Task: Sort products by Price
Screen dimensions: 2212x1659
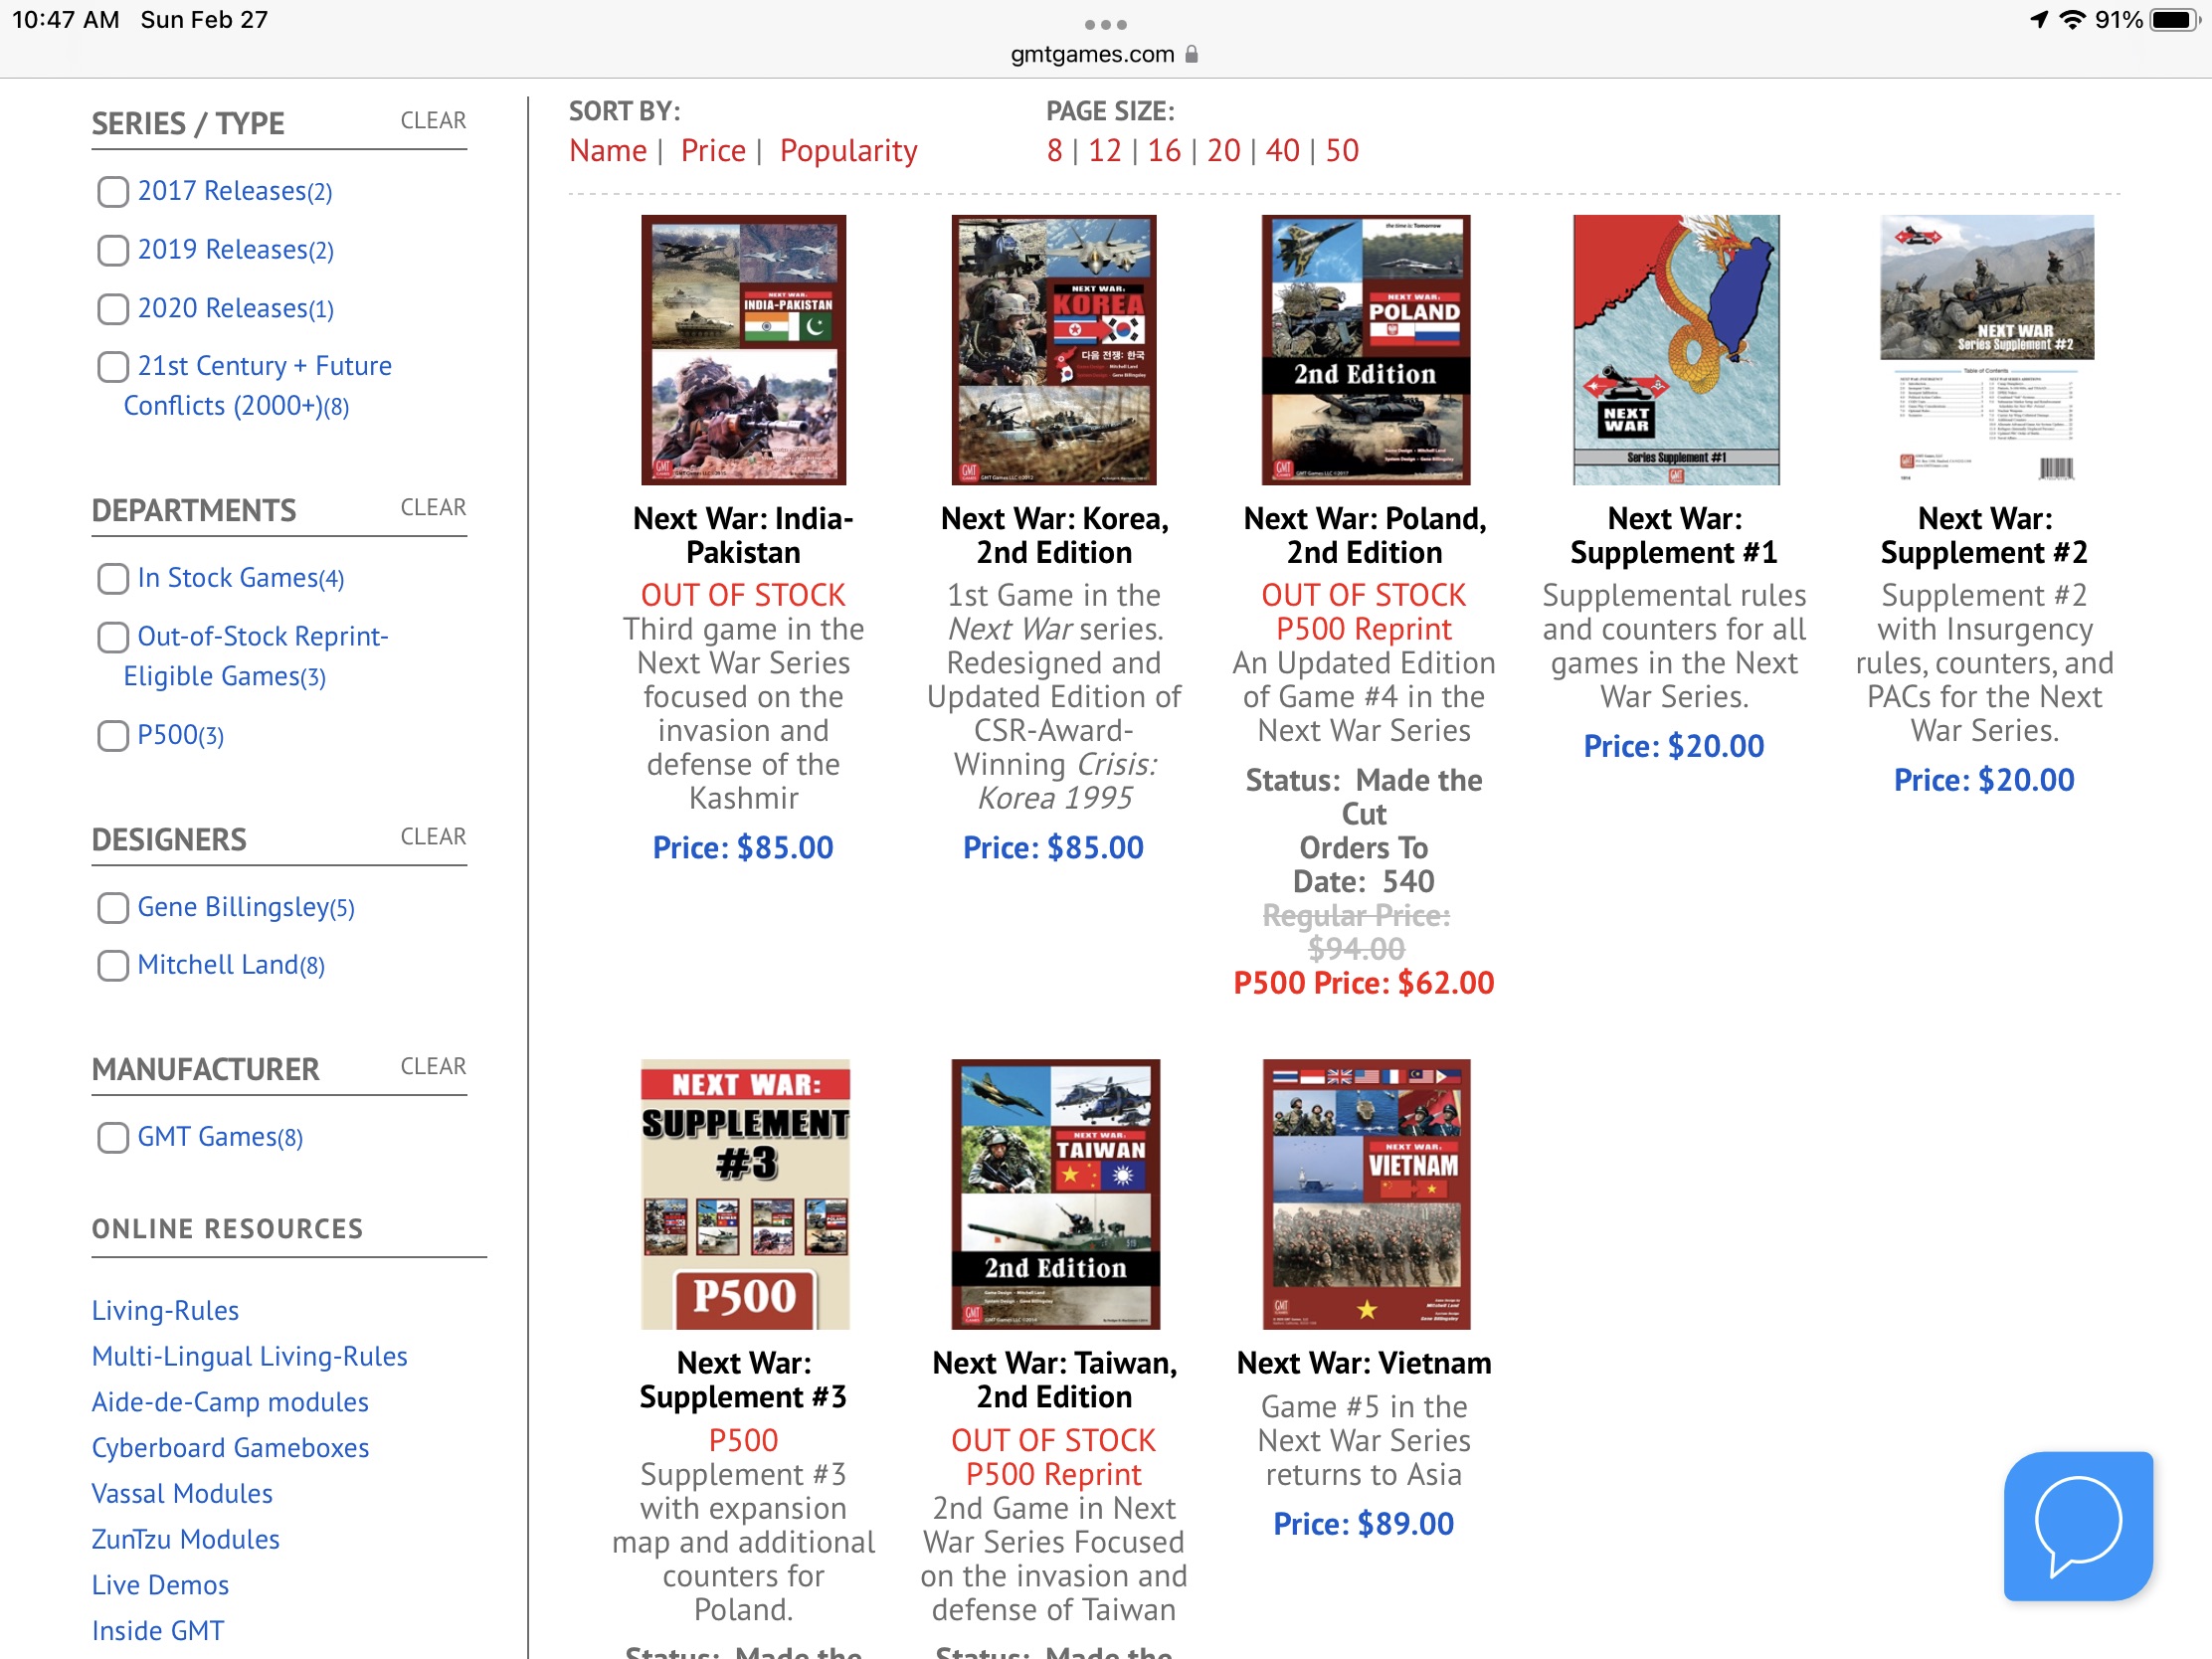Action: pos(712,150)
